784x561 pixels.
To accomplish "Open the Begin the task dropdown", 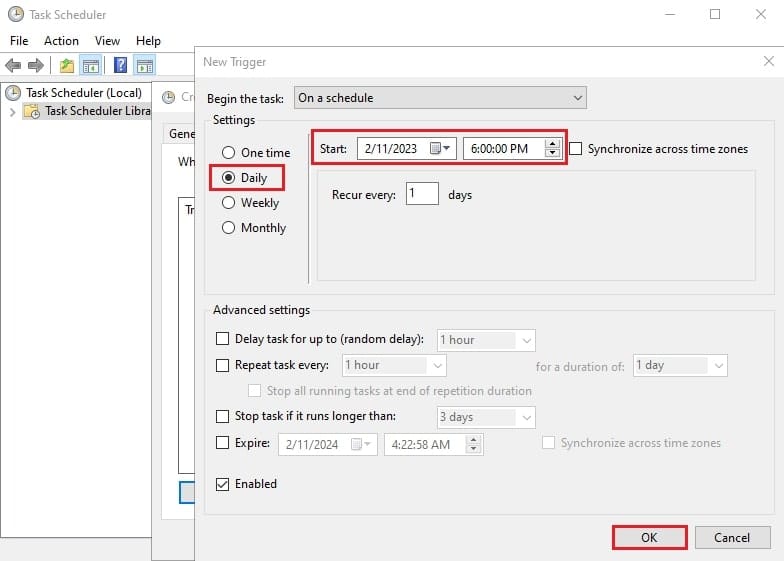I will click(x=439, y=98).
